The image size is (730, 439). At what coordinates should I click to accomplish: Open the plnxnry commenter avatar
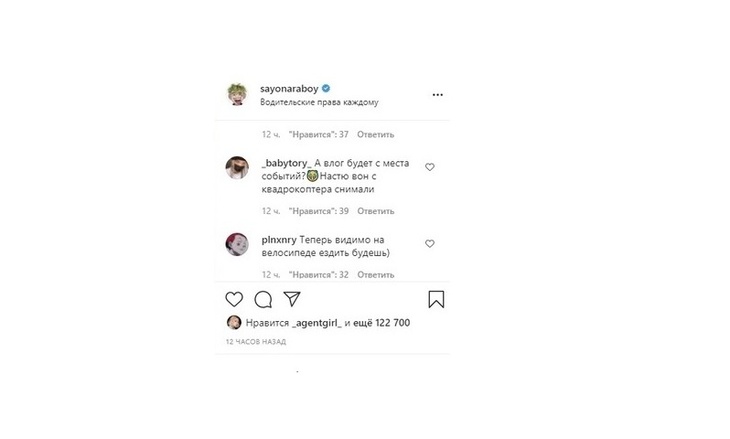pos(236,243)
